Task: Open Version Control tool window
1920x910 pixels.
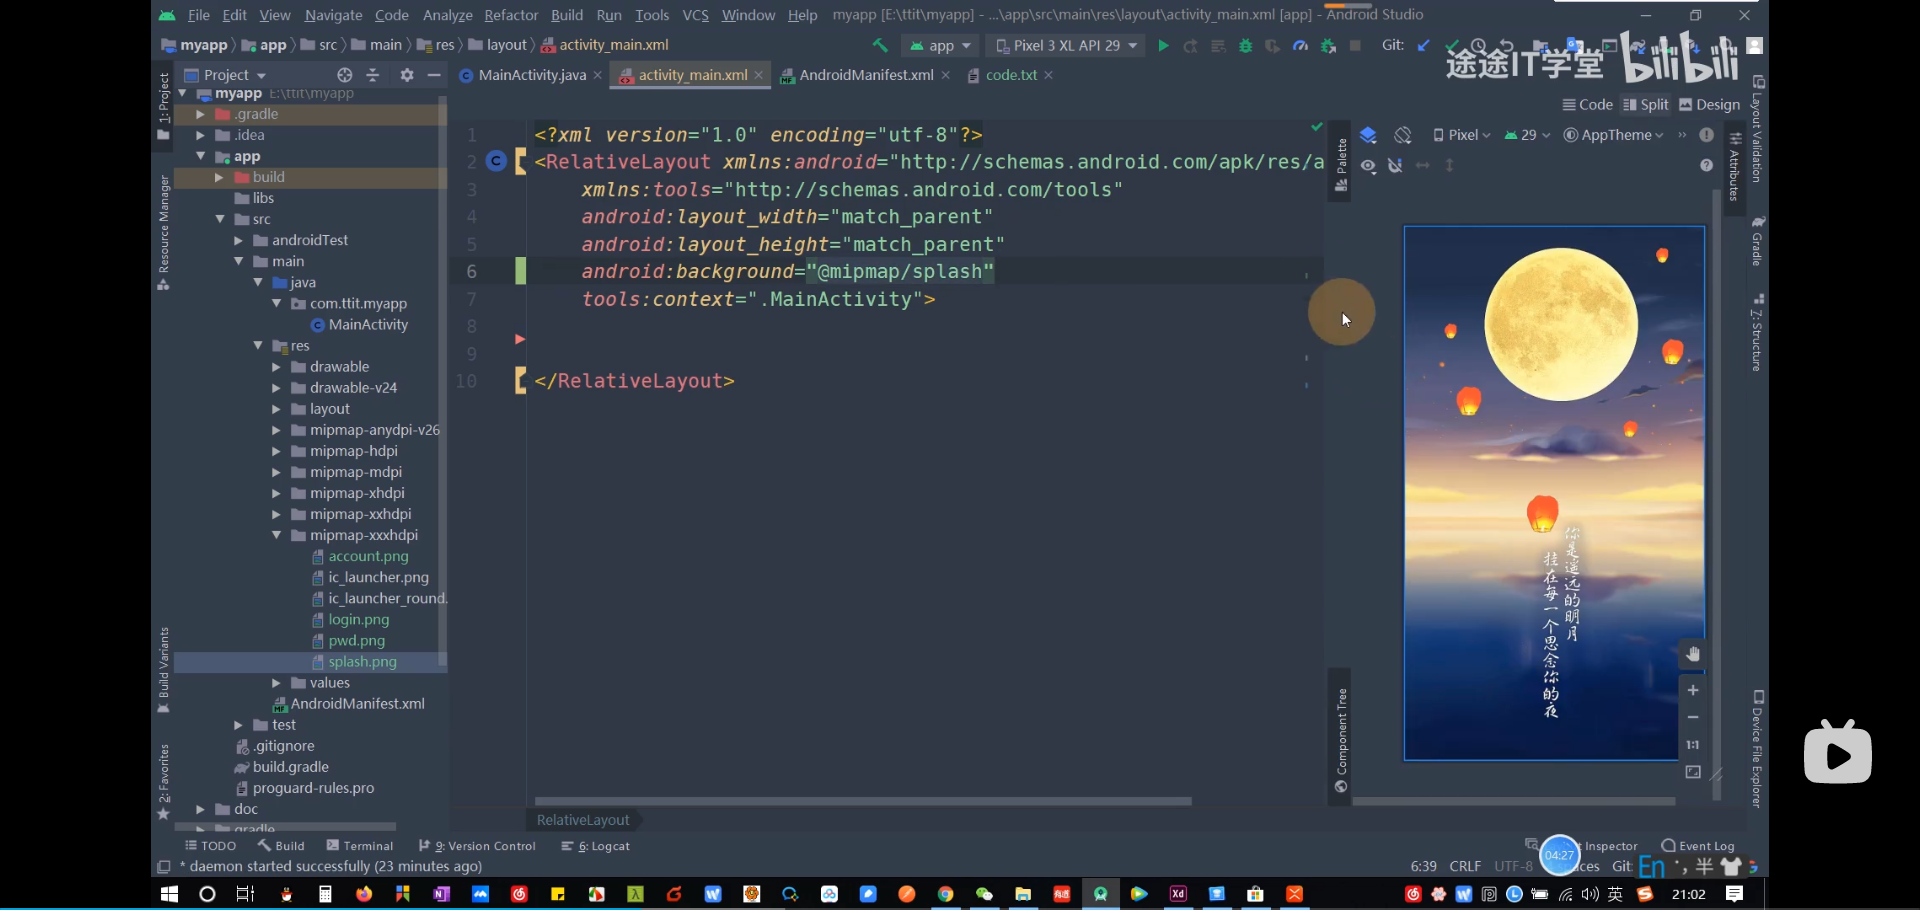Action: (x=478, y=846)
